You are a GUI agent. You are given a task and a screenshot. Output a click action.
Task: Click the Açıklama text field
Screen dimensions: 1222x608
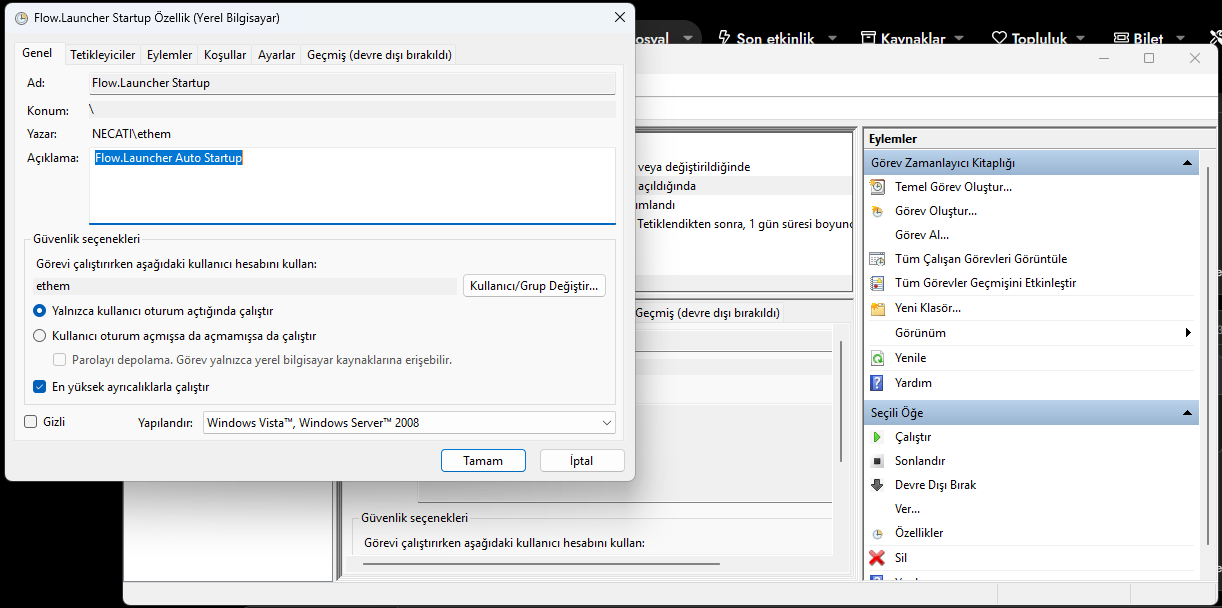(x=352, y=185)
